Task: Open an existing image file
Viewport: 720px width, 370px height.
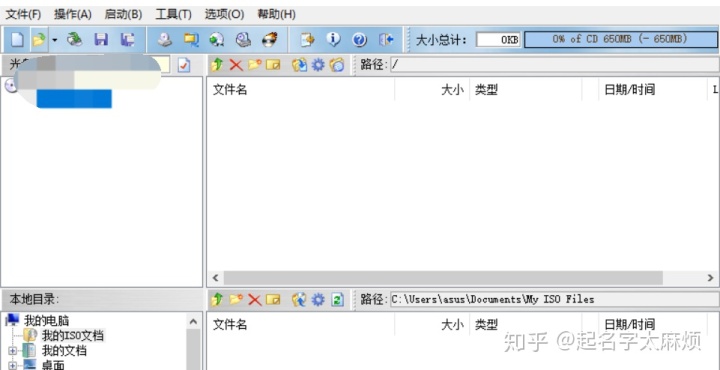Action: coord(39,40)
